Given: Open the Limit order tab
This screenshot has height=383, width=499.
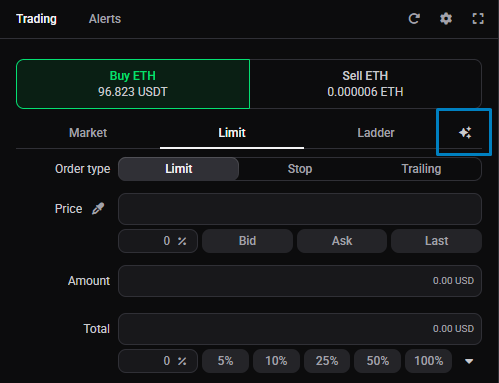Looking at the screenshot, I should point(232,133).
